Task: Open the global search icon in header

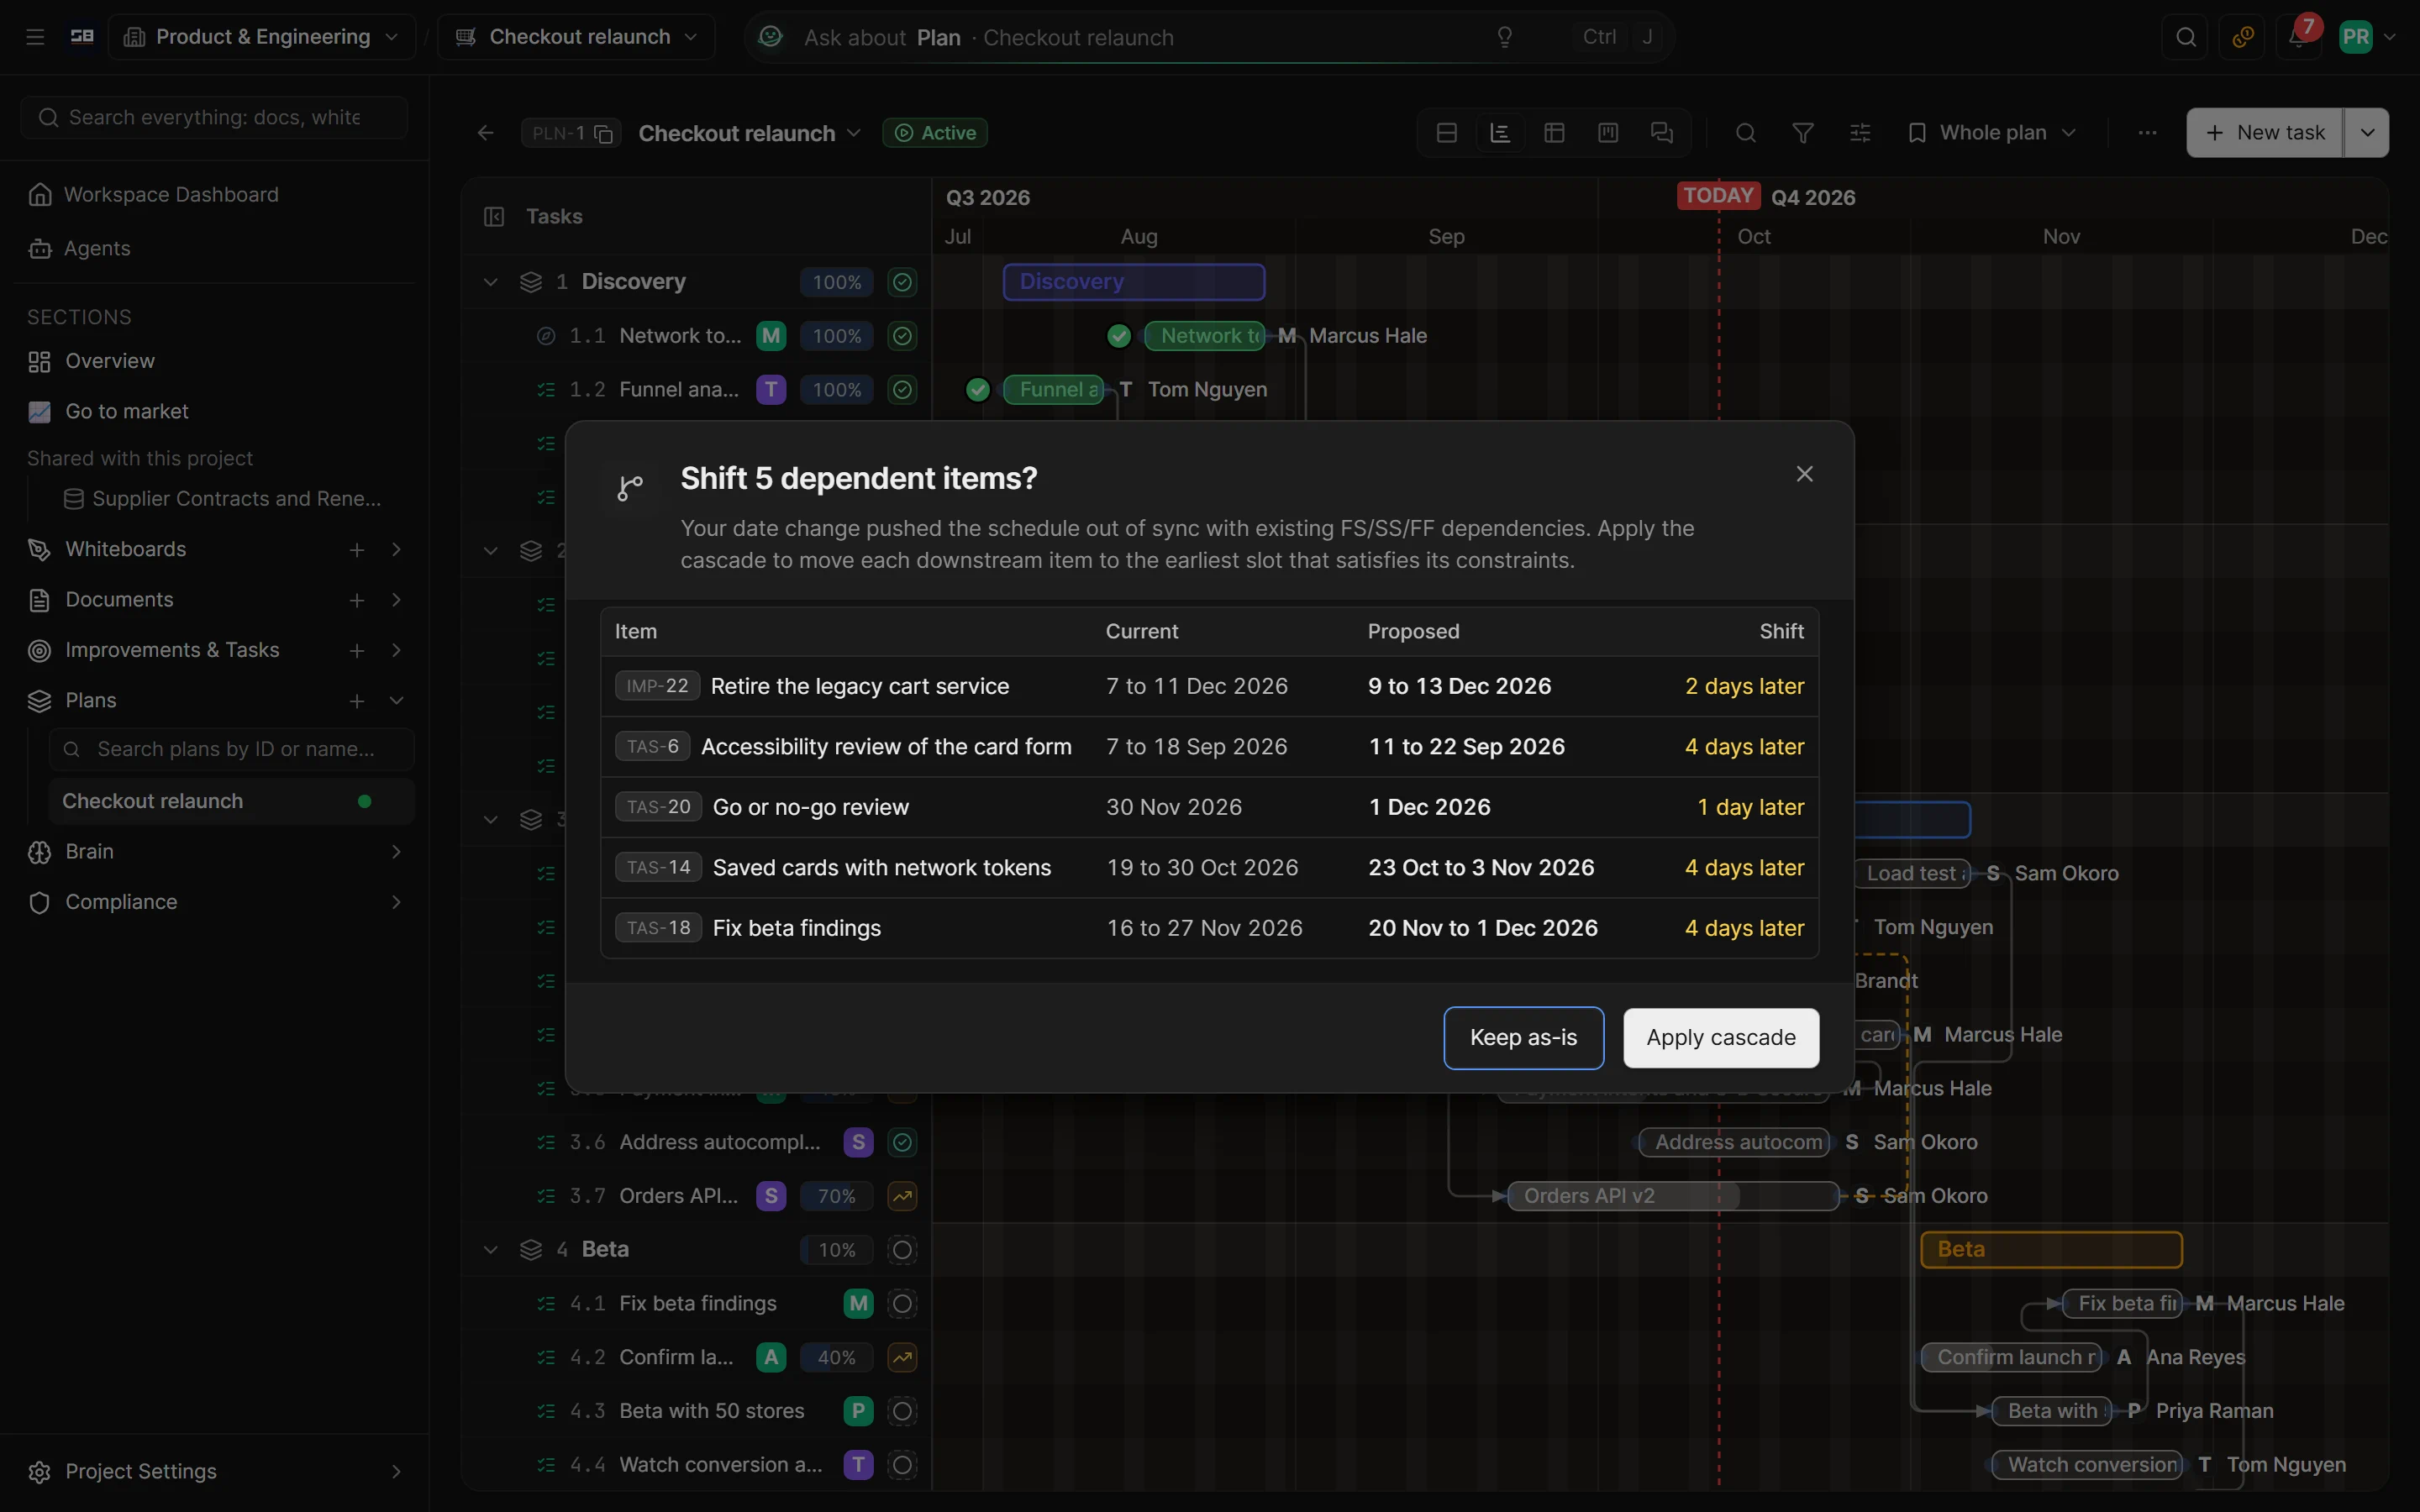Action: tap(2185, 37)
